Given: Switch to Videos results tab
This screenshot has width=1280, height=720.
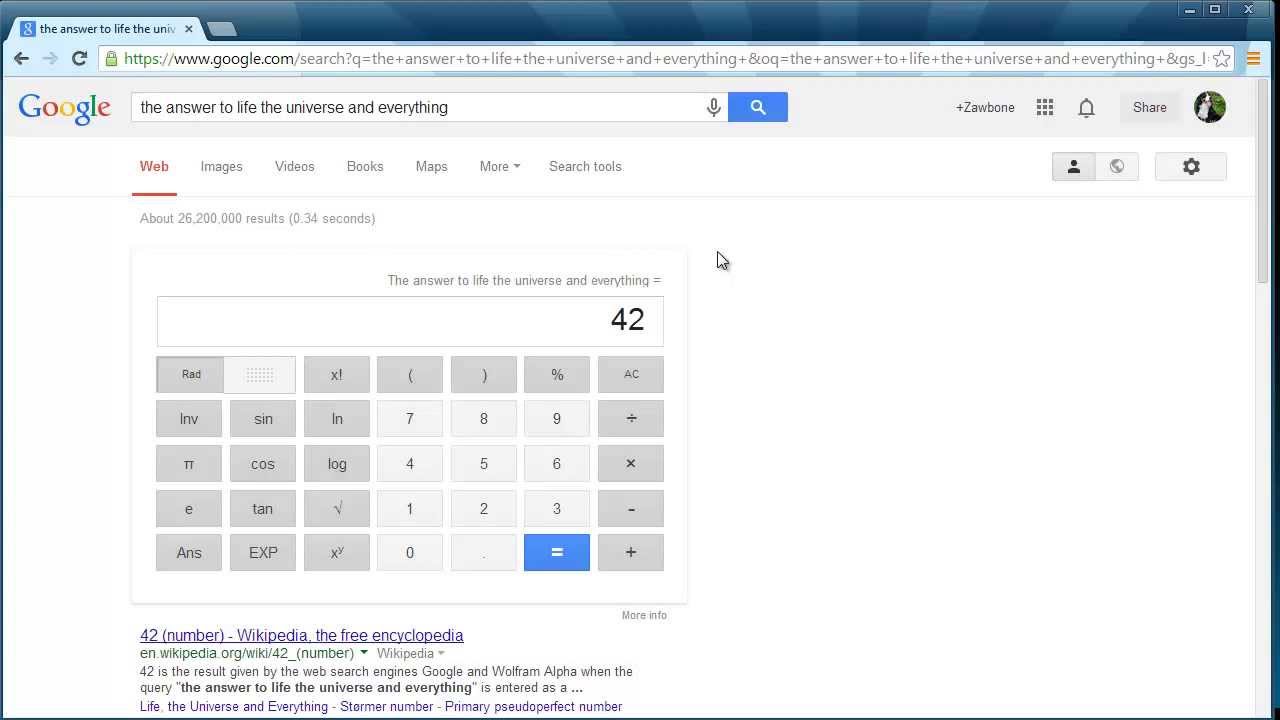Looking at the screenshot, I should point(295,167).
